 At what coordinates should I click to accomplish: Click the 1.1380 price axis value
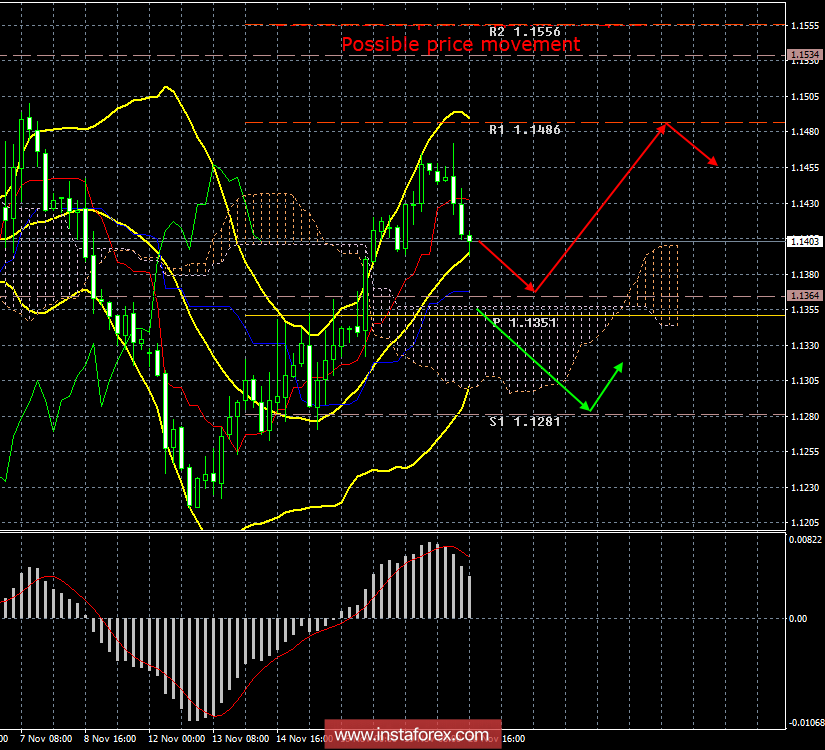tap(805, 275)
